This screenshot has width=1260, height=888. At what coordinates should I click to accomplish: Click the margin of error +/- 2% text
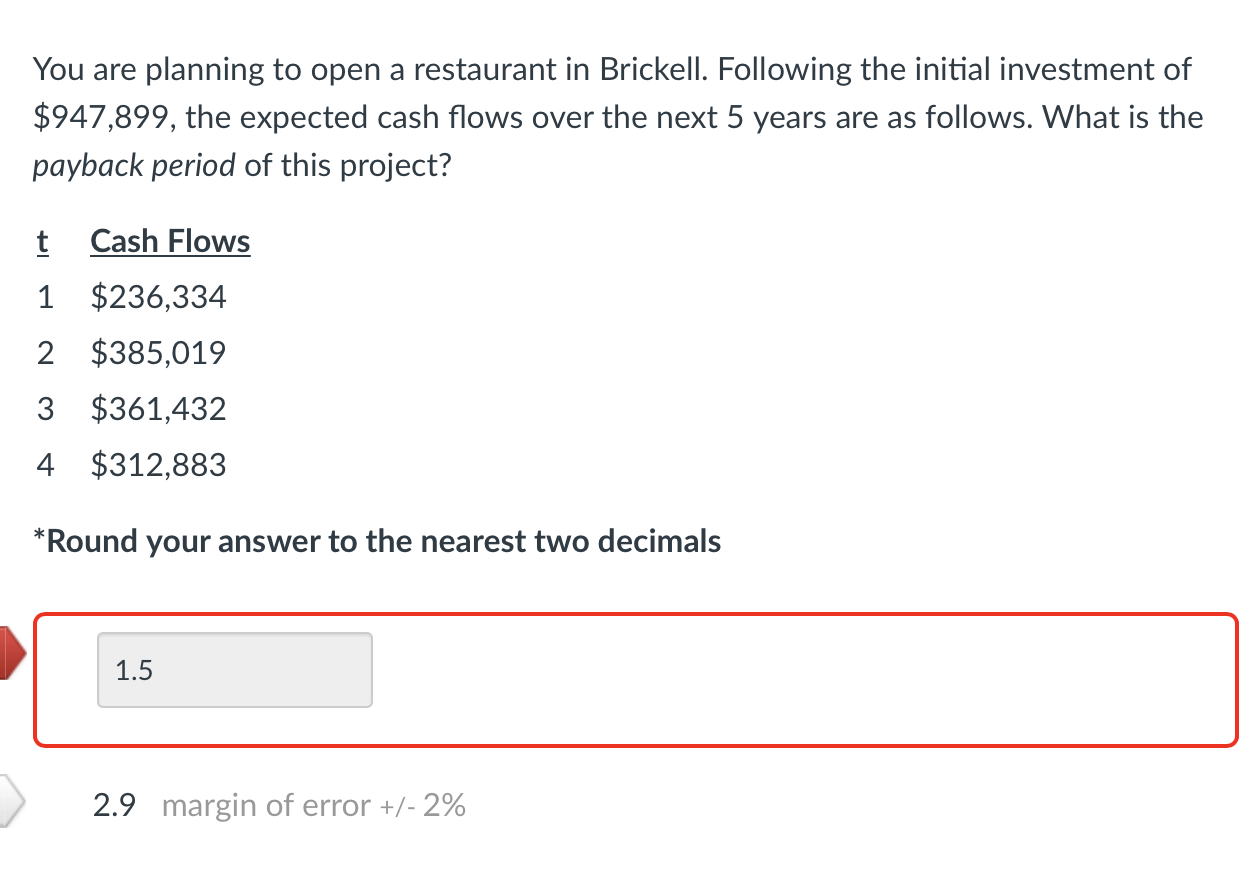[x=314, y=805]
